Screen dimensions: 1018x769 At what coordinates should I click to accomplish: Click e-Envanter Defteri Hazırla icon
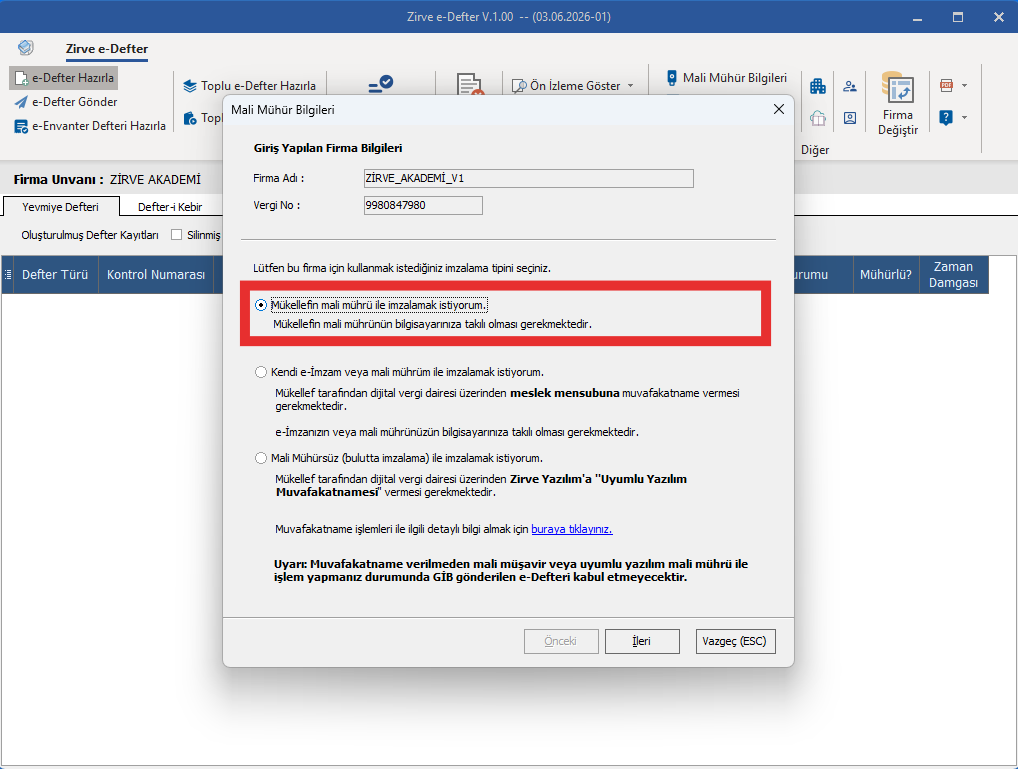point(21,126)
